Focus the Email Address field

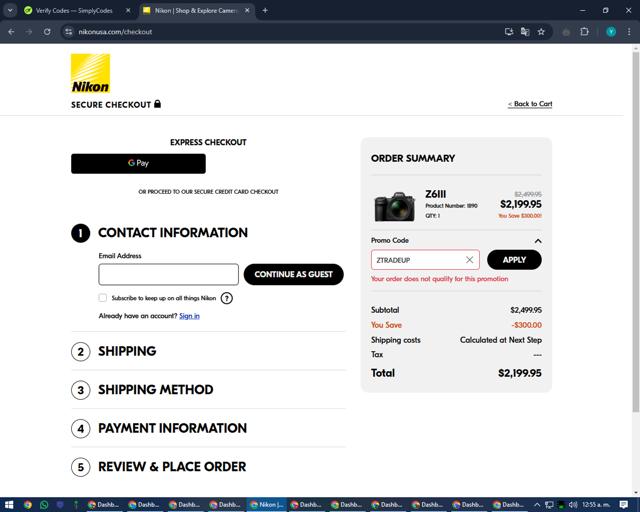[169, 274]
